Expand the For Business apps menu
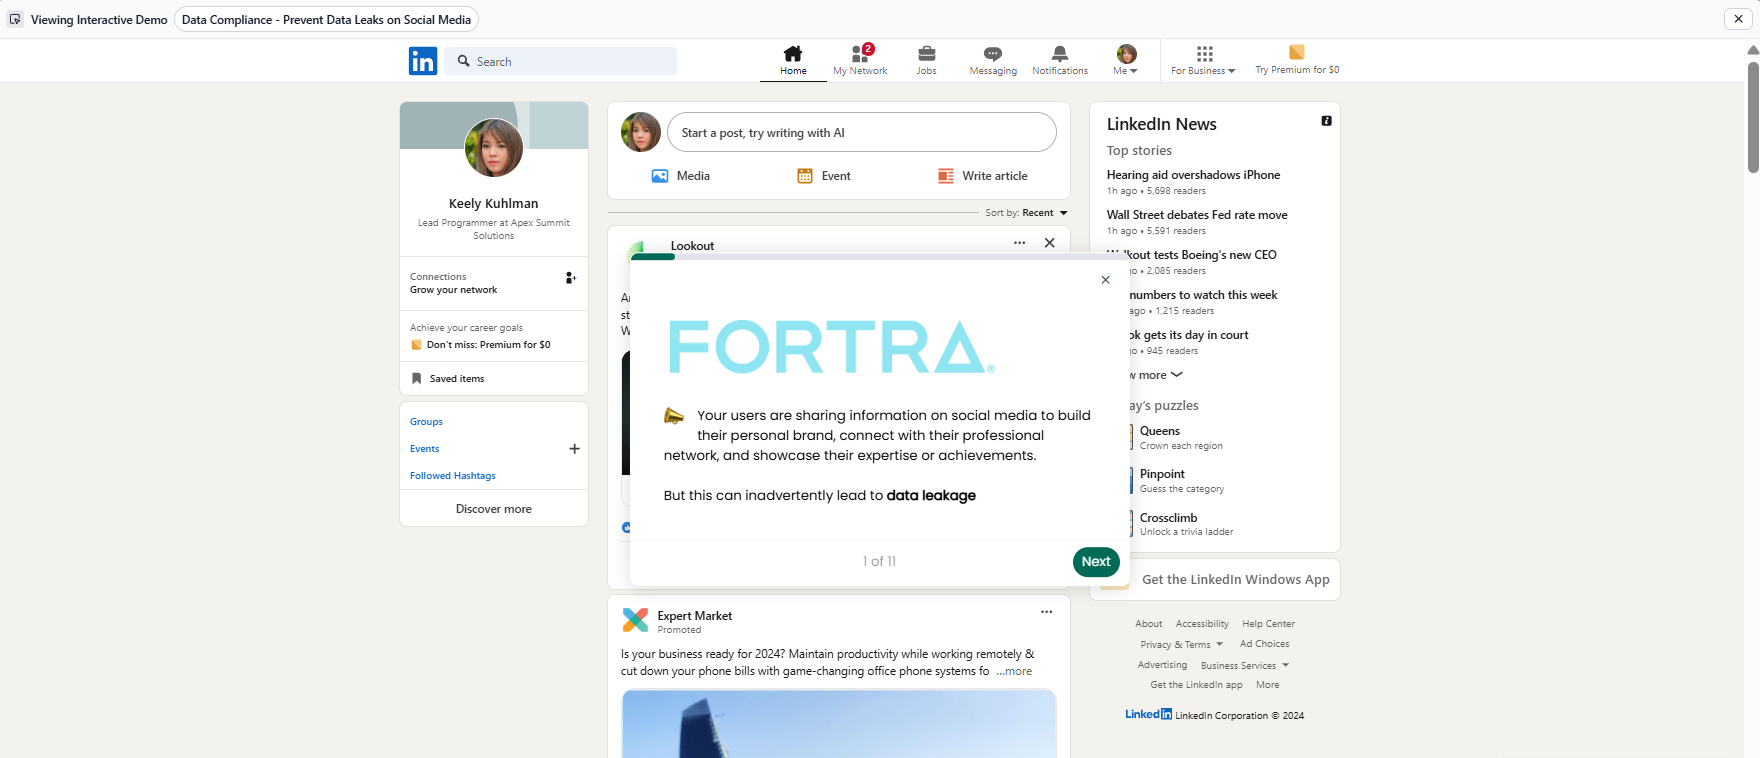 coord(1204,60)
